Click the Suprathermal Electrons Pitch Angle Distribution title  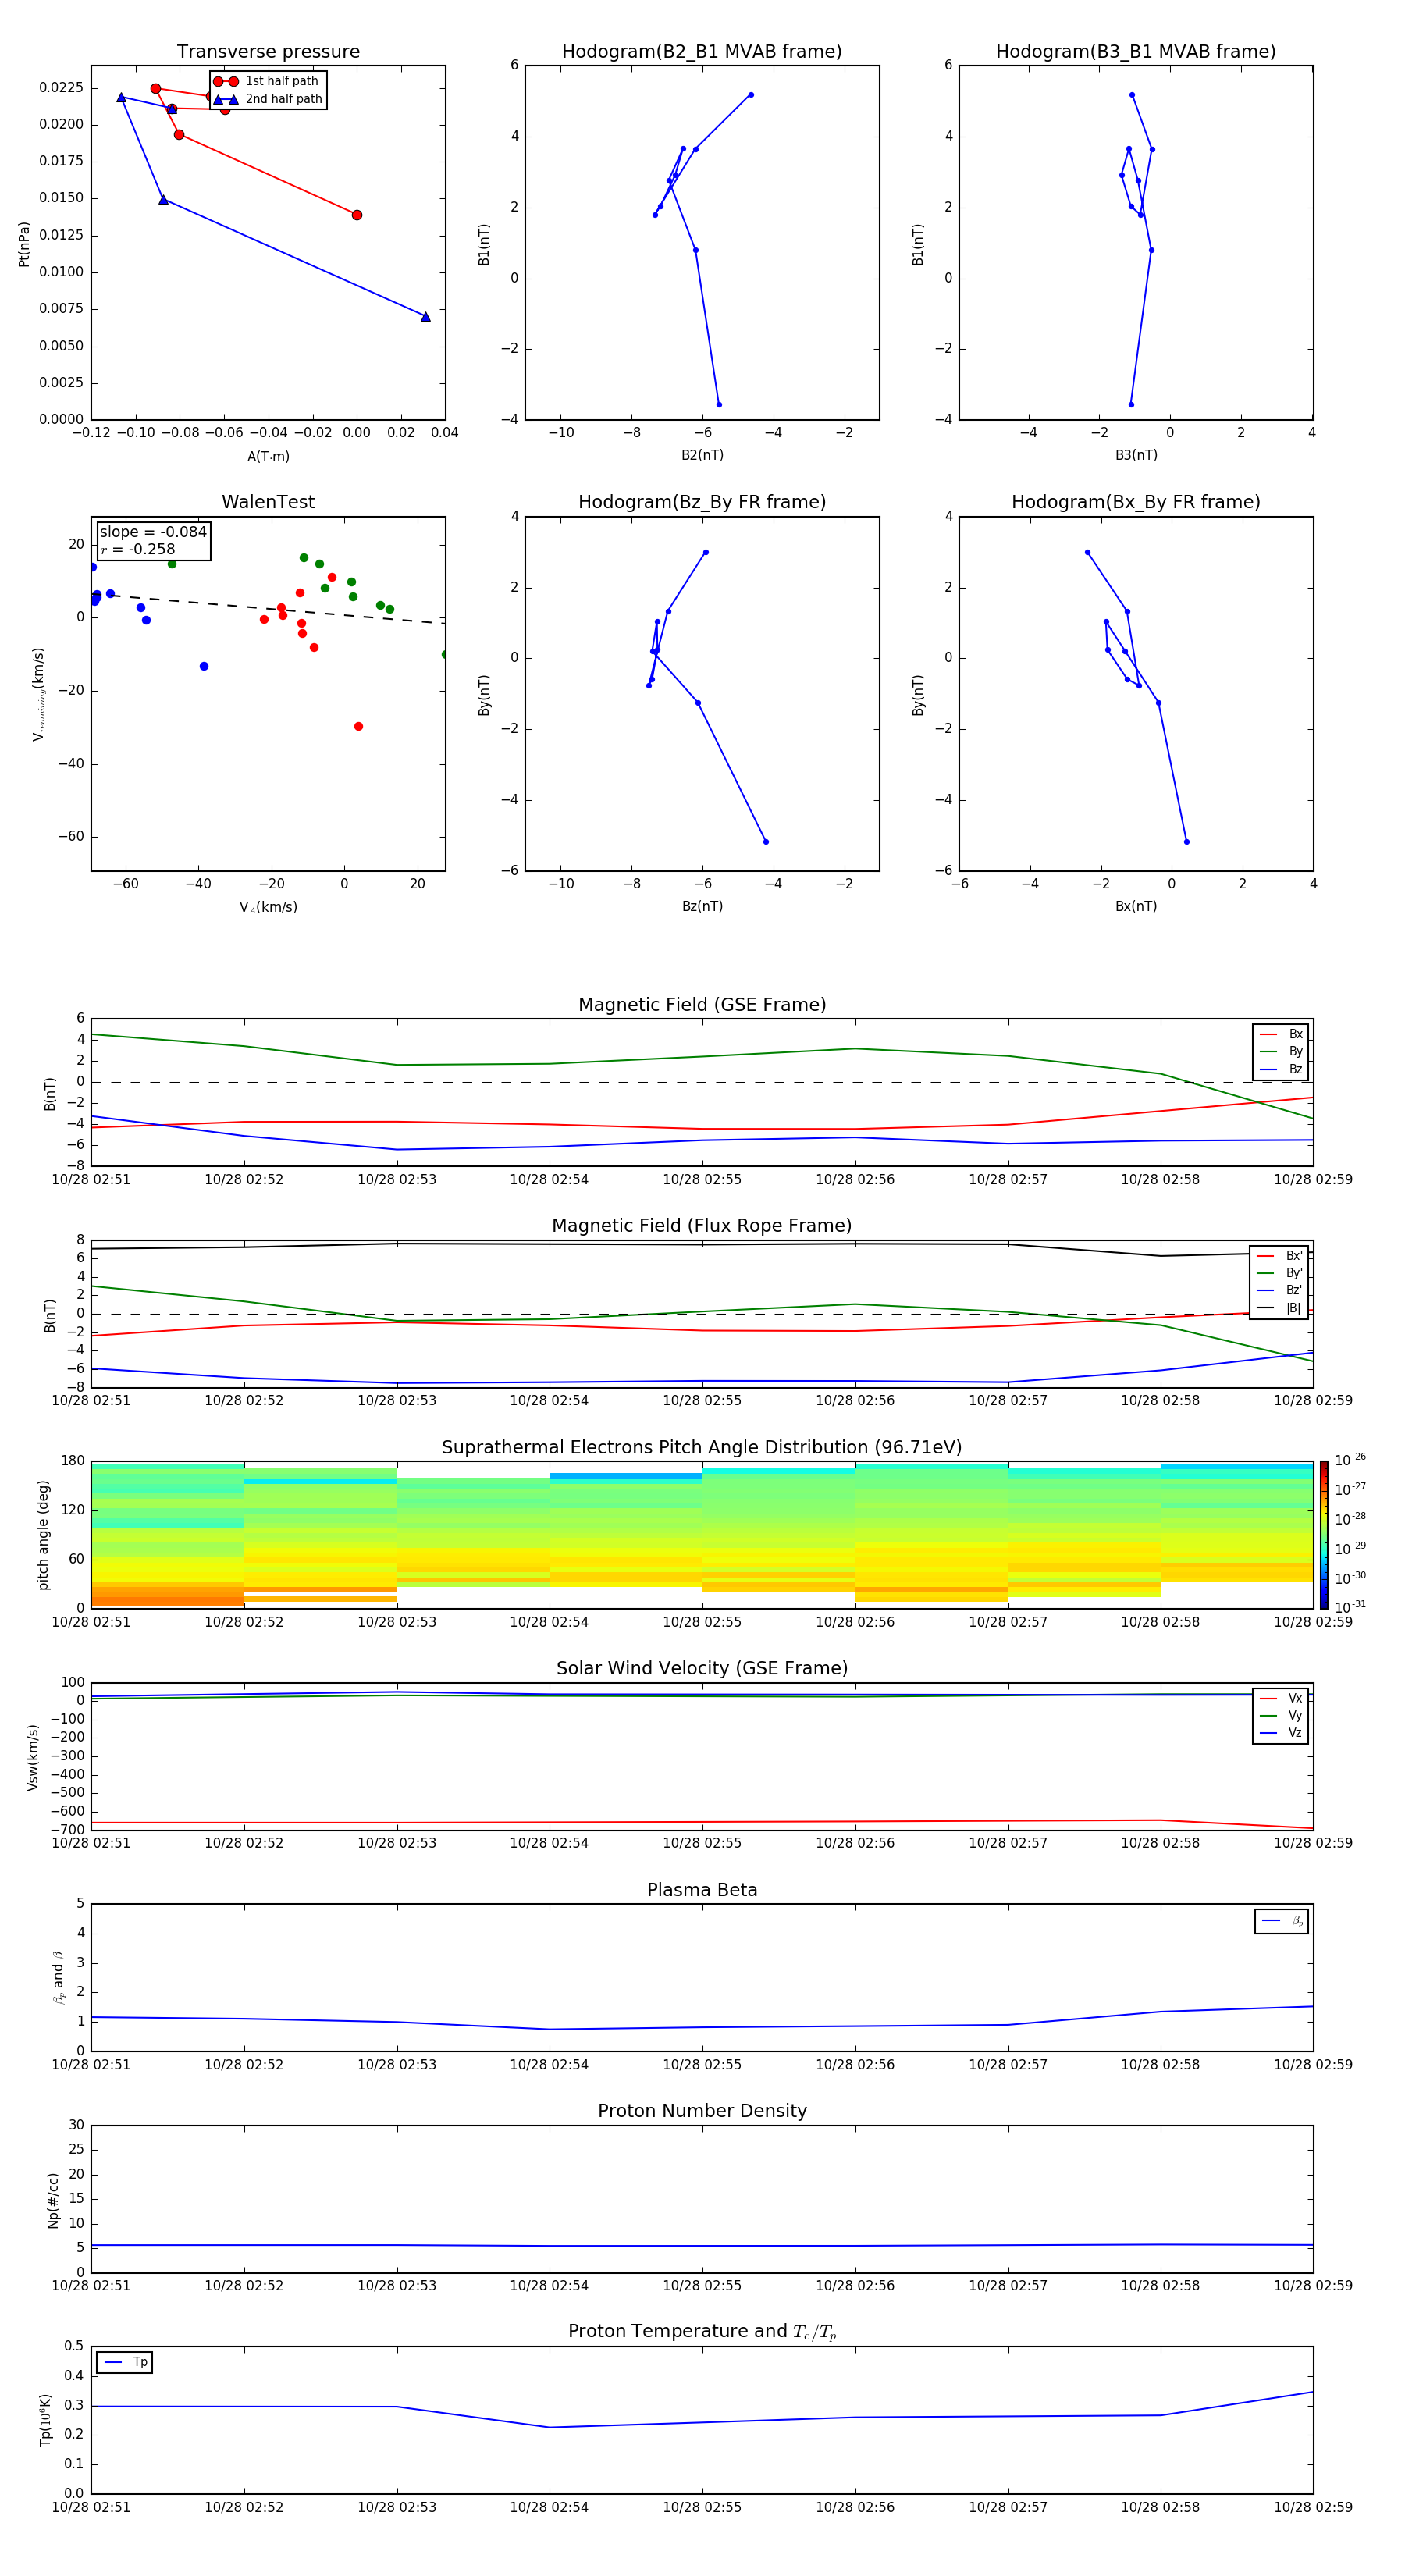pos(702,1448)
